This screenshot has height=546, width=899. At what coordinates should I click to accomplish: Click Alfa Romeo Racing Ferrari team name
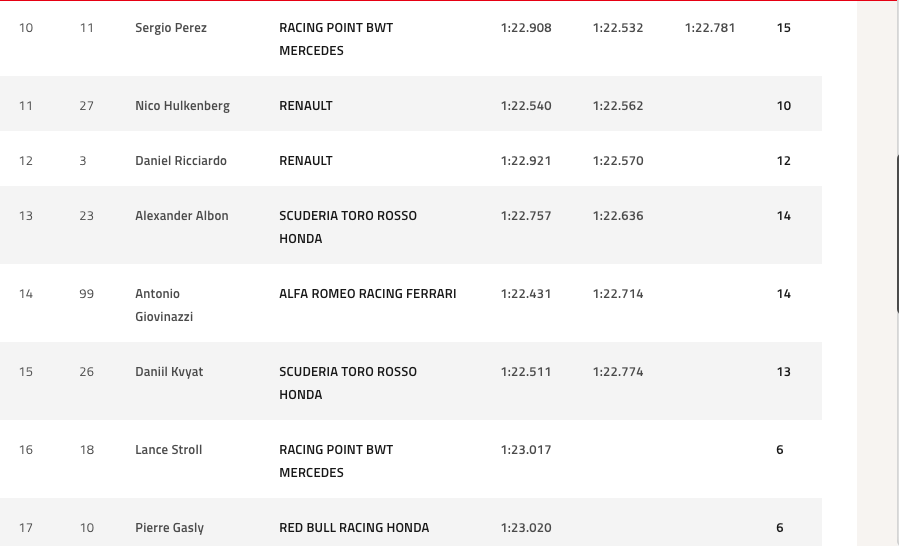[368, 294]
